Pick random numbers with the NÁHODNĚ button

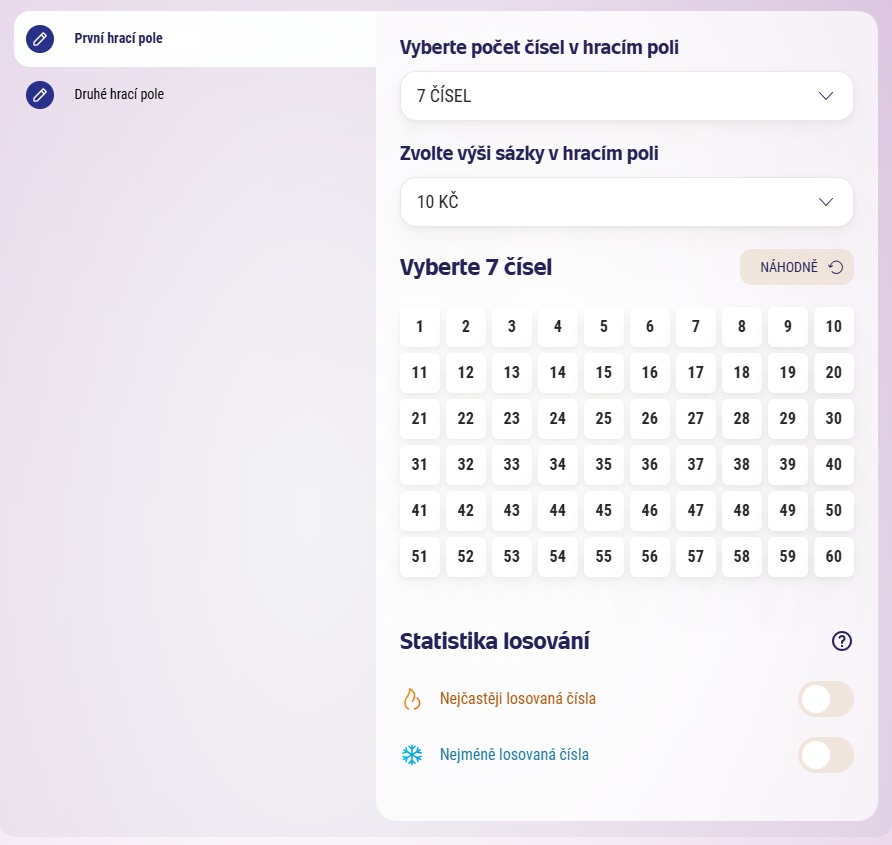[x=796, y=267]
